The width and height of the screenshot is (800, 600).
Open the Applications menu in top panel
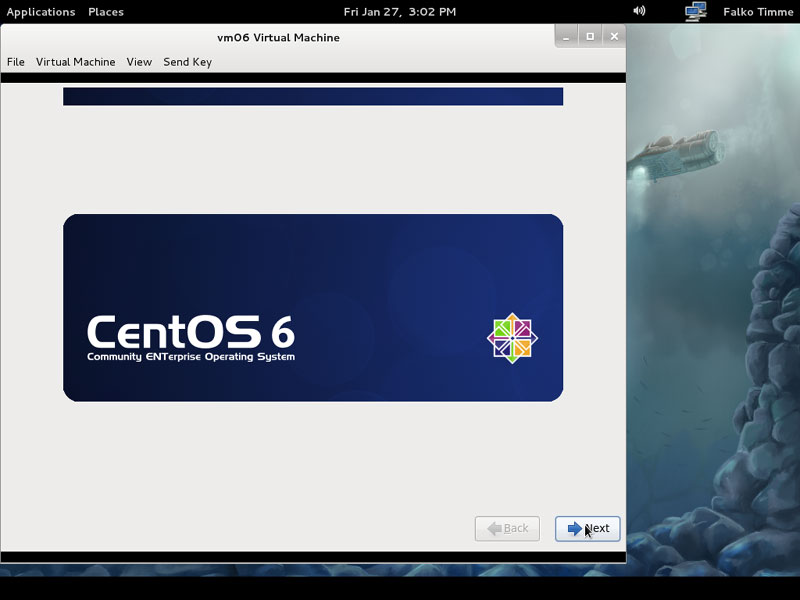[x=41, y=12]
